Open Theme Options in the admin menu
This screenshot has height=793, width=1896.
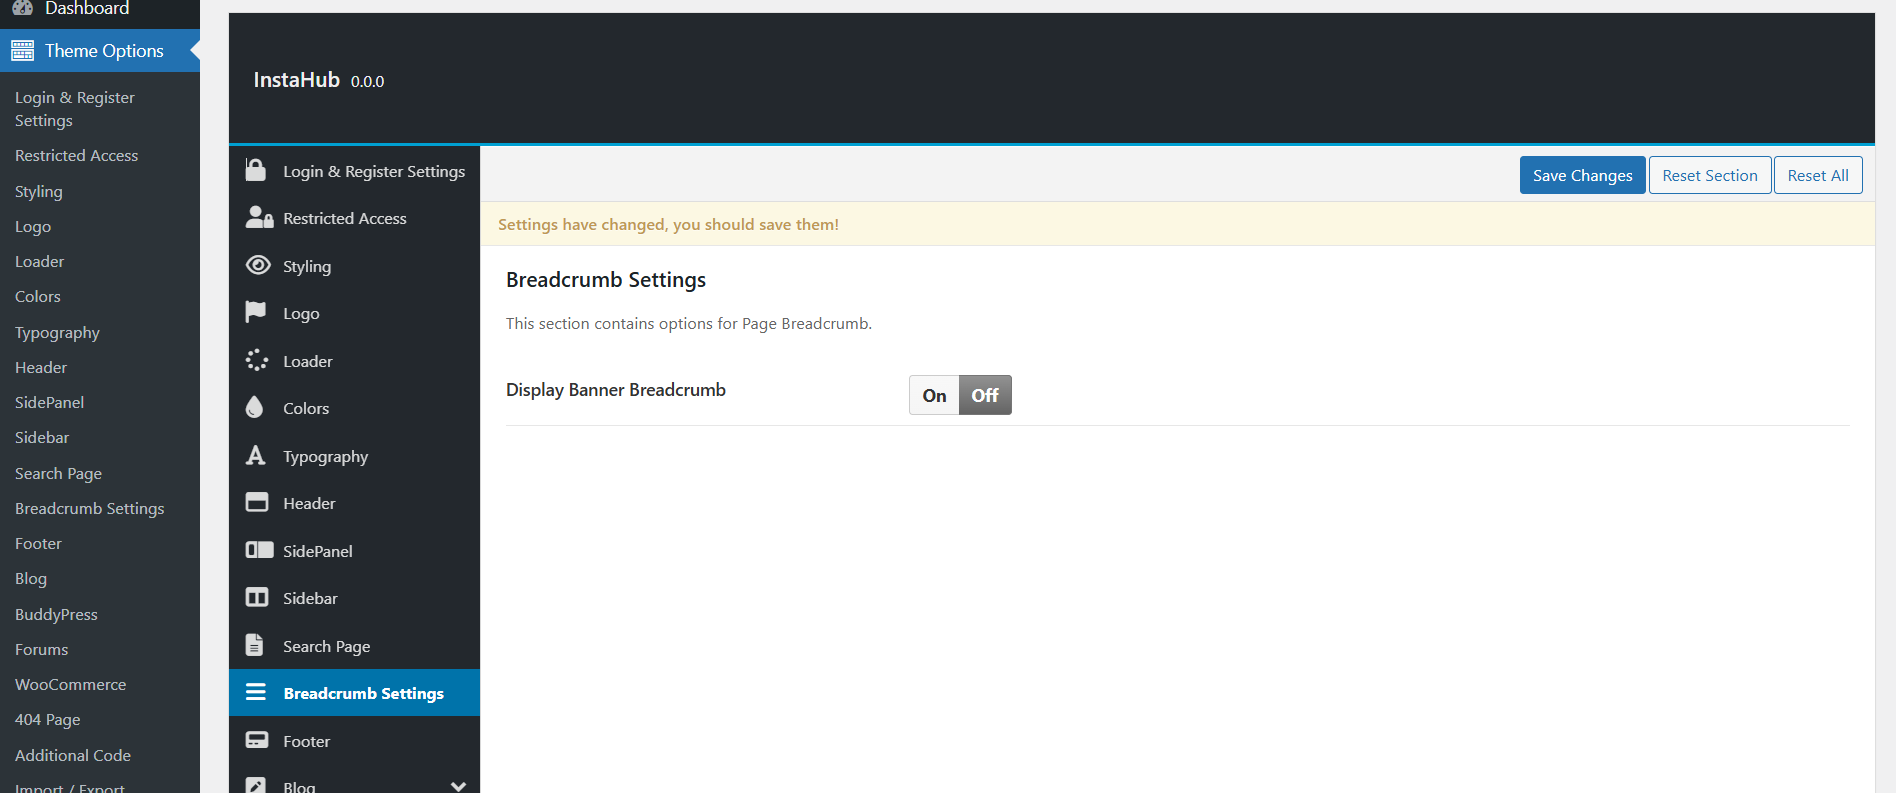coord(103,51)
